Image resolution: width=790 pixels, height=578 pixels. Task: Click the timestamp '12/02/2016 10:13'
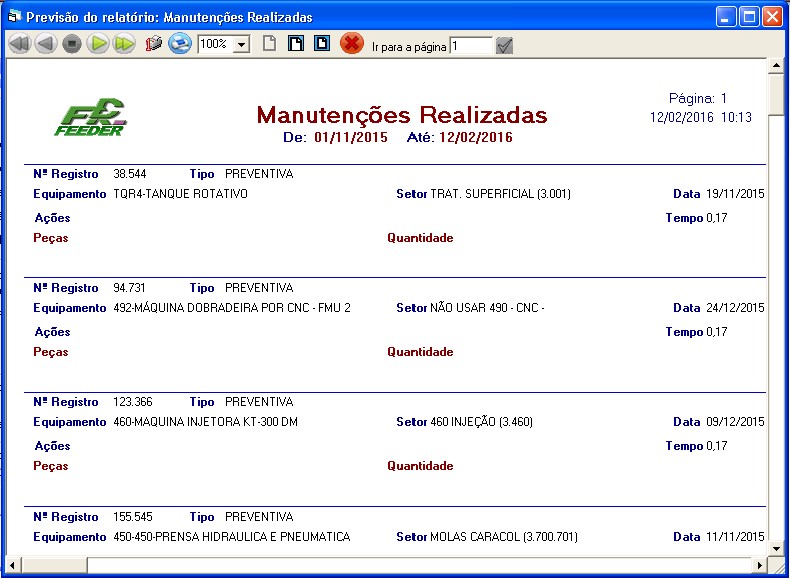[701, 117]
